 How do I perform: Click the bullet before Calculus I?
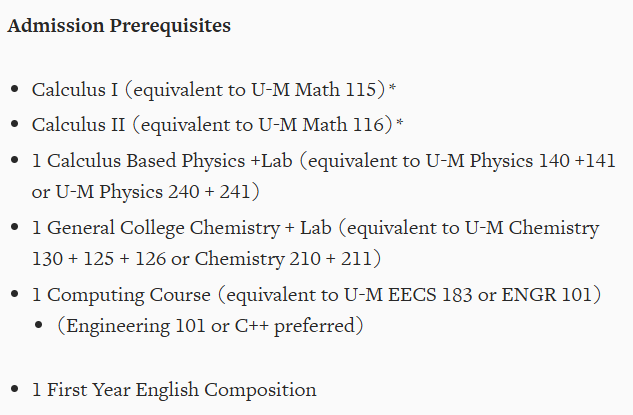[x=15, y=88]
